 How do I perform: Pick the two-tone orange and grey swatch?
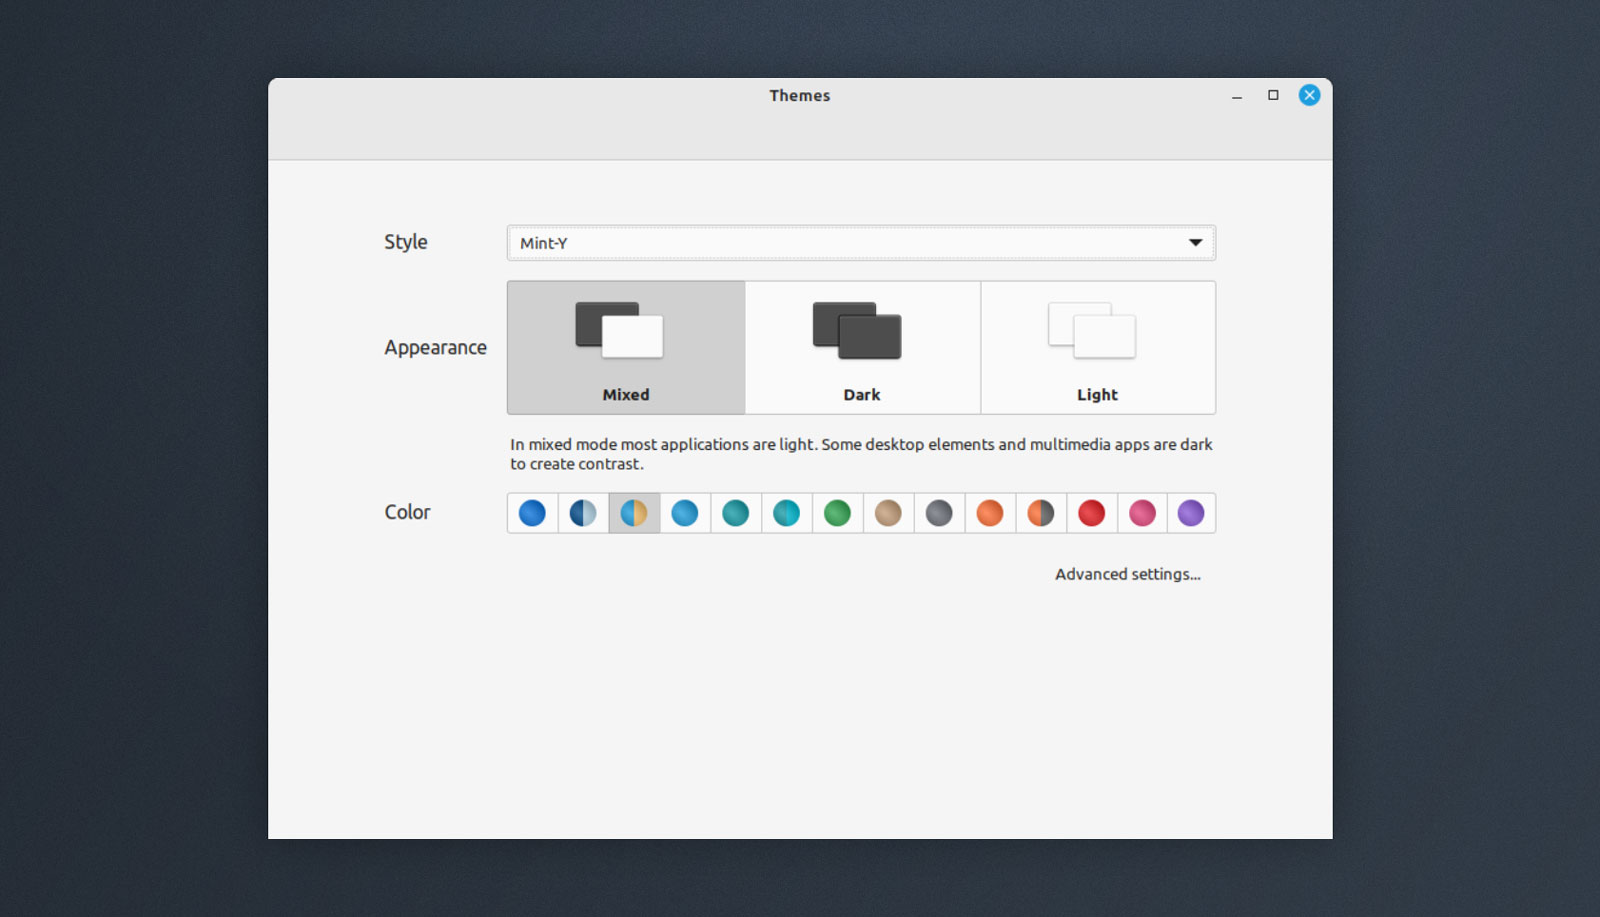click(1041, 513)
